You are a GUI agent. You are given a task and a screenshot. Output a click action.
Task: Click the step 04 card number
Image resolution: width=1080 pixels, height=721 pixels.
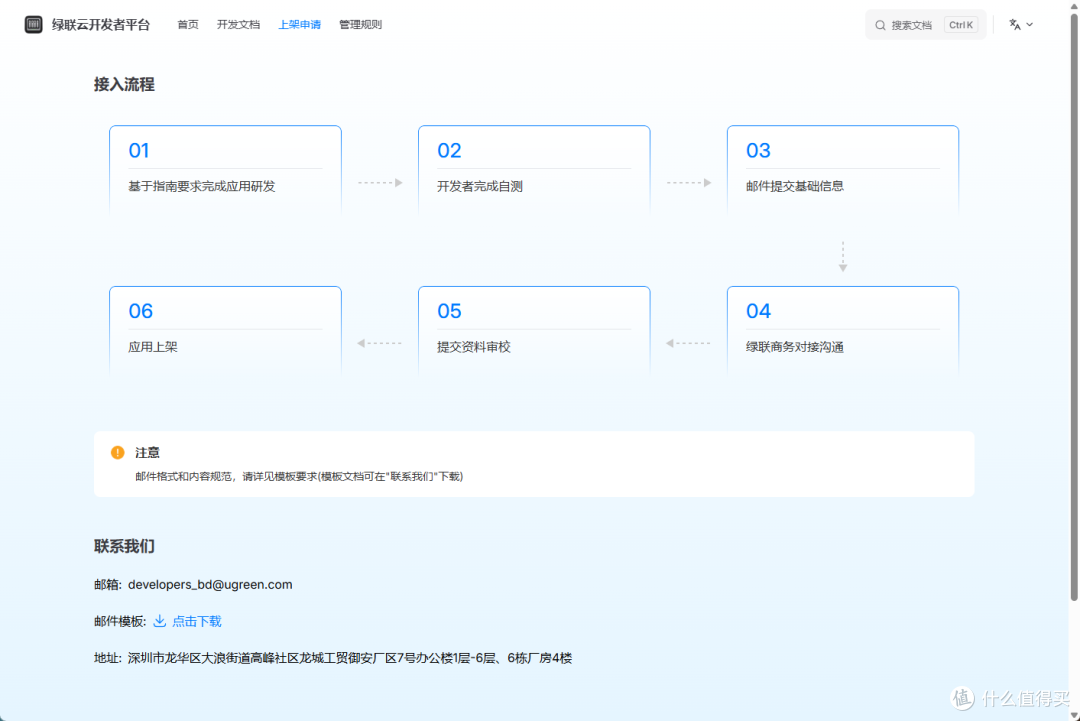point(758,311)
